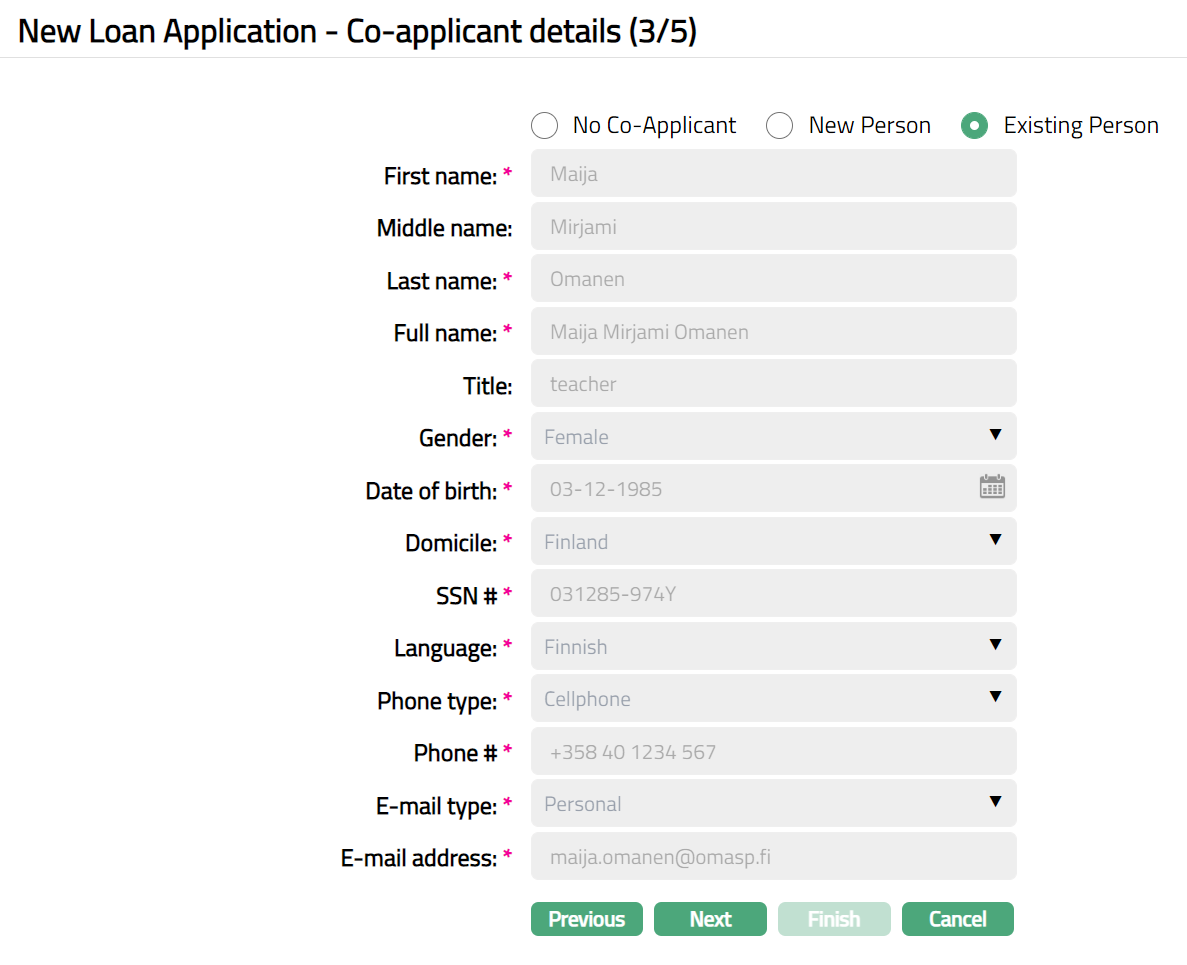Focus the Phone # text field
The width and height of the screenshot is (1187, 965).
[773, 751]
